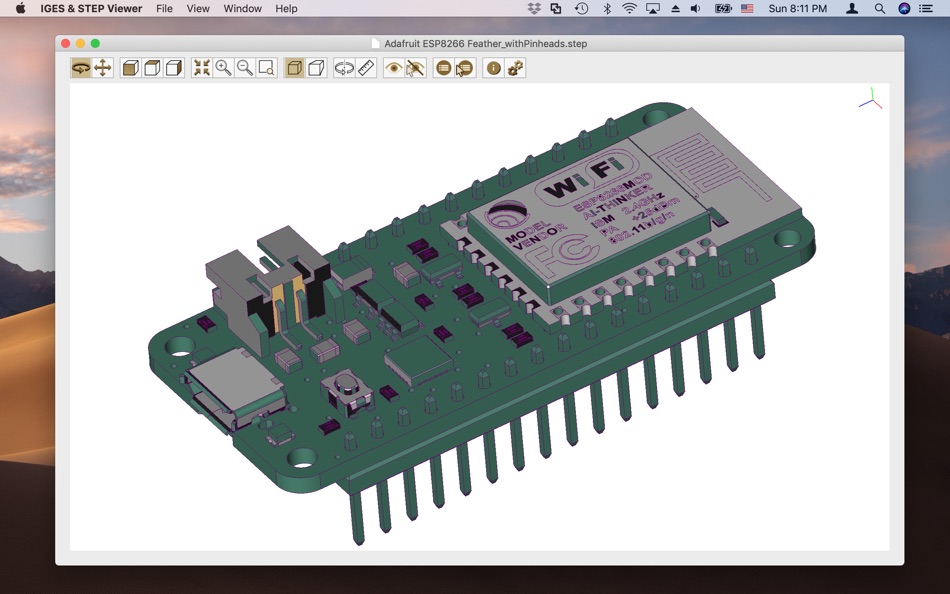The image size is (950, 594).
Task: Open the File menu
Action: pos(164,8)
